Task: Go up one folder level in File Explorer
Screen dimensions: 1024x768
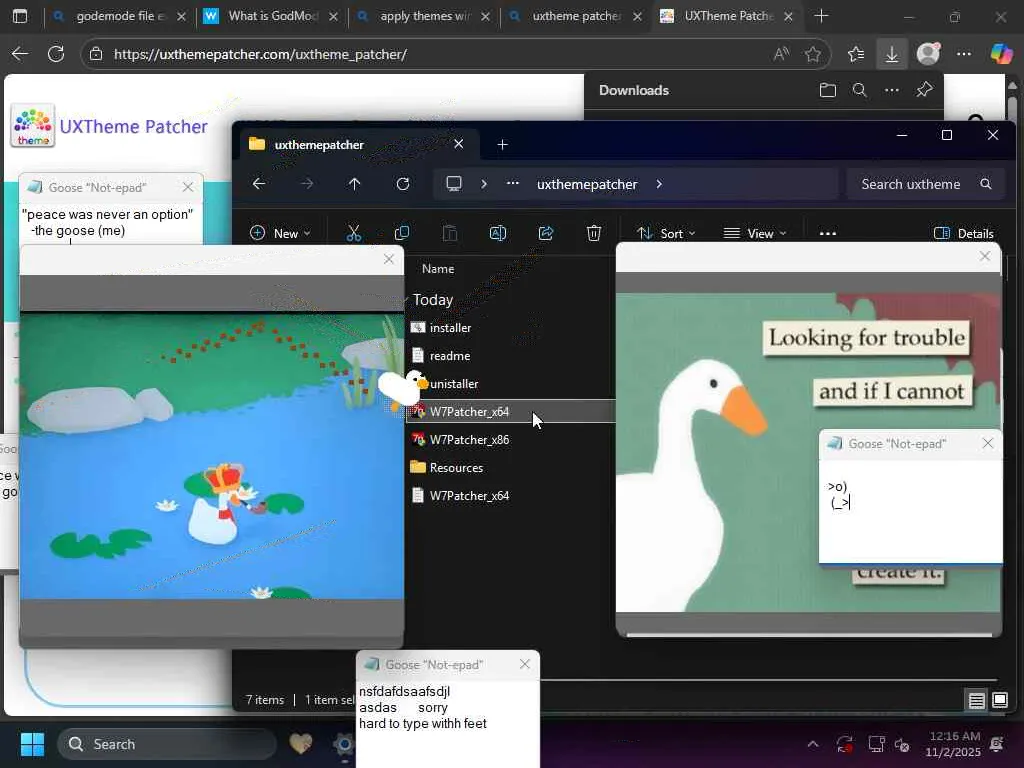Action: point(355,184)
